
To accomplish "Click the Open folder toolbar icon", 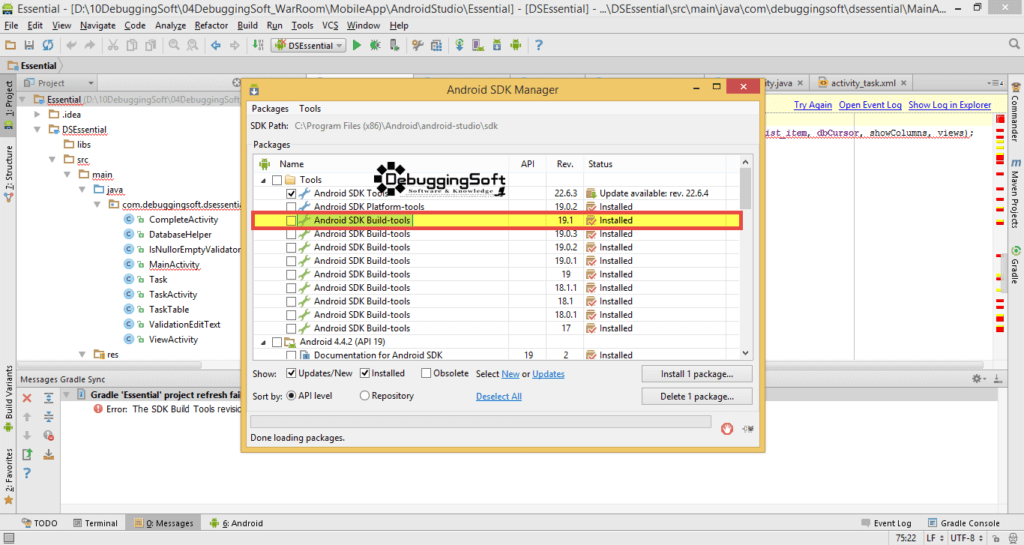I will pos(10,45).
